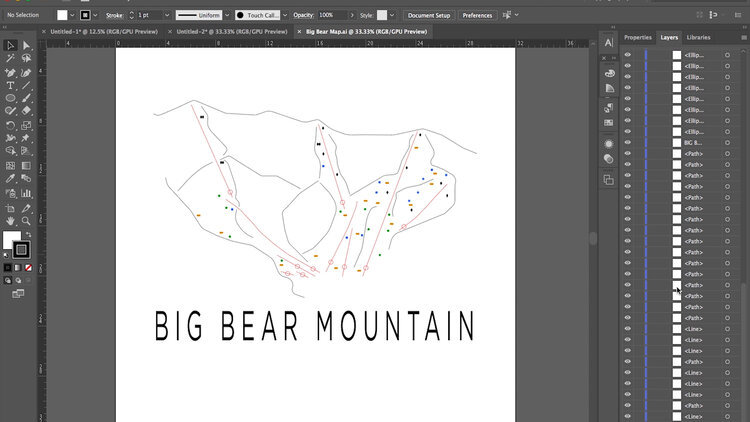
Task: Select the Blend tool
Action: [x=26, y=178]
